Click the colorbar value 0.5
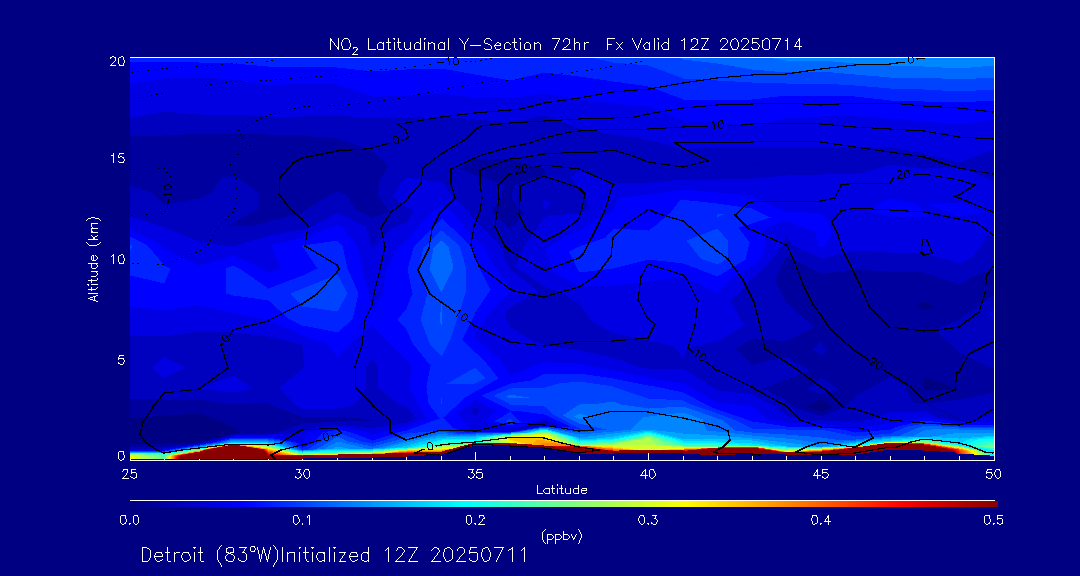 point(994,520)
